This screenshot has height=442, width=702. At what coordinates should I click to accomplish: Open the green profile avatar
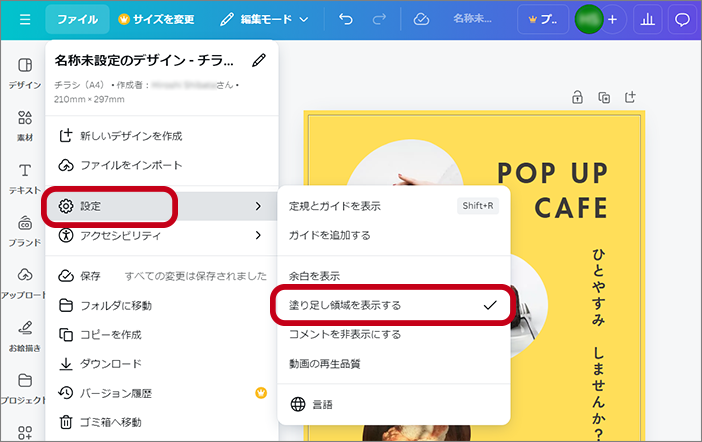pos(589,19)
